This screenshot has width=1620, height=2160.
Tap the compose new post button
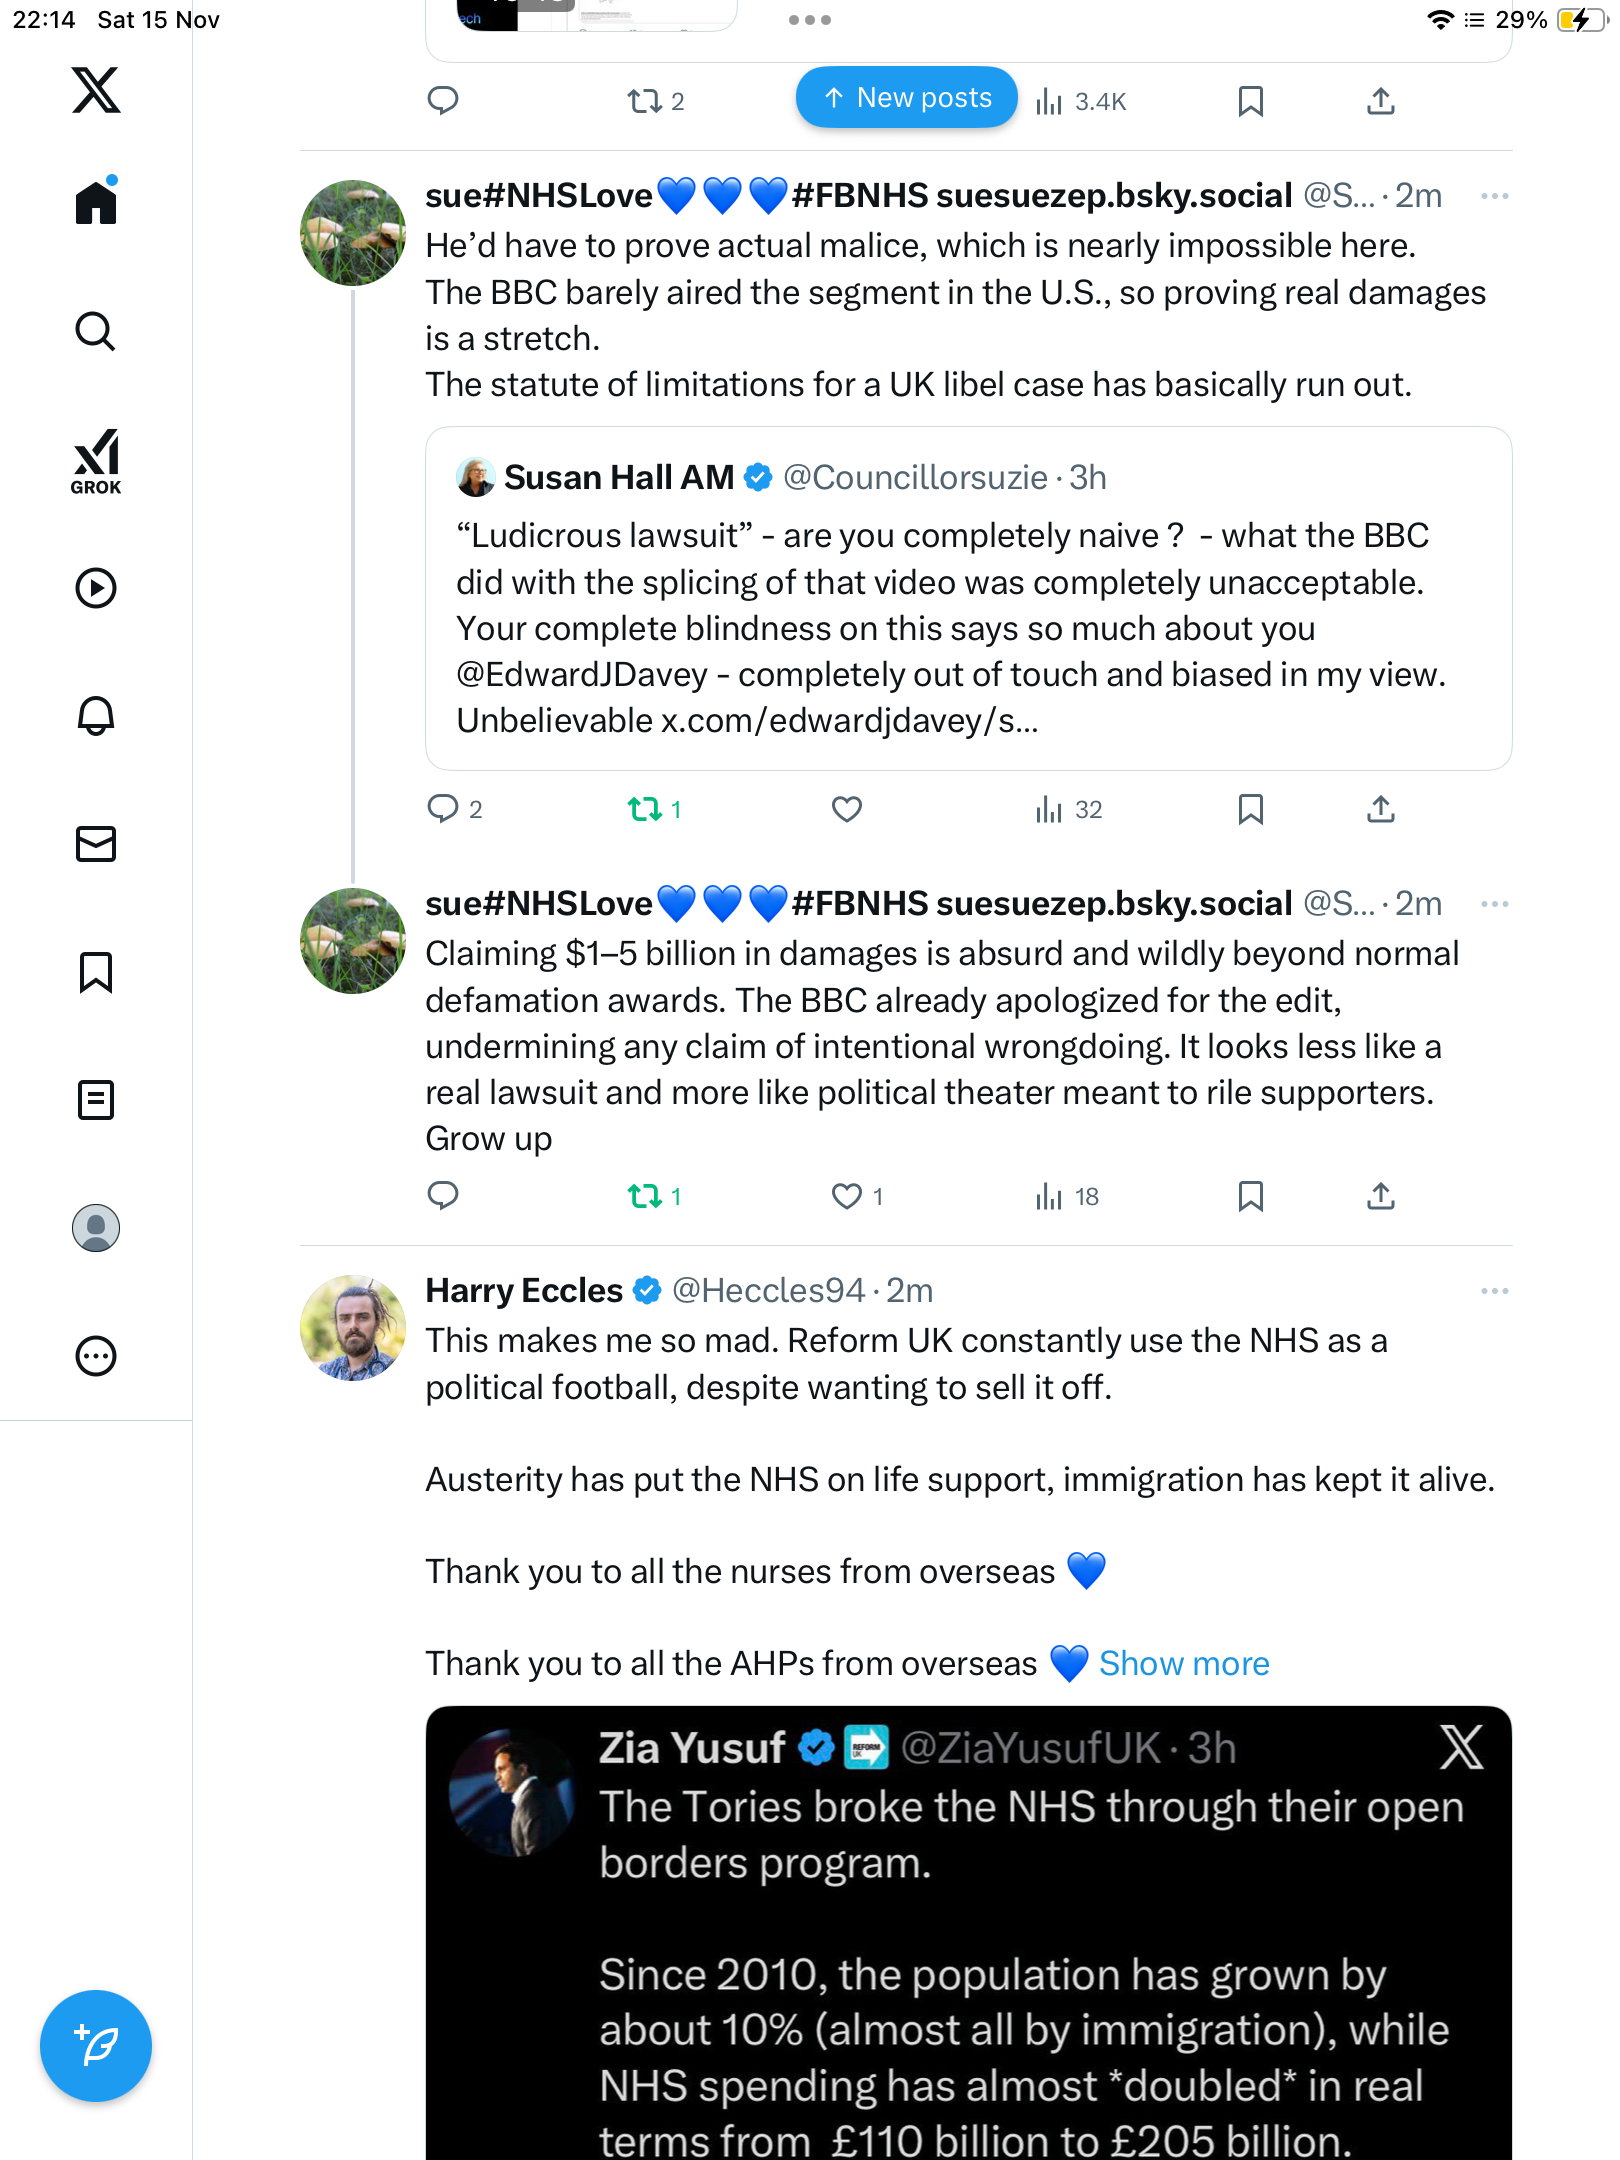pos(96,2045)
